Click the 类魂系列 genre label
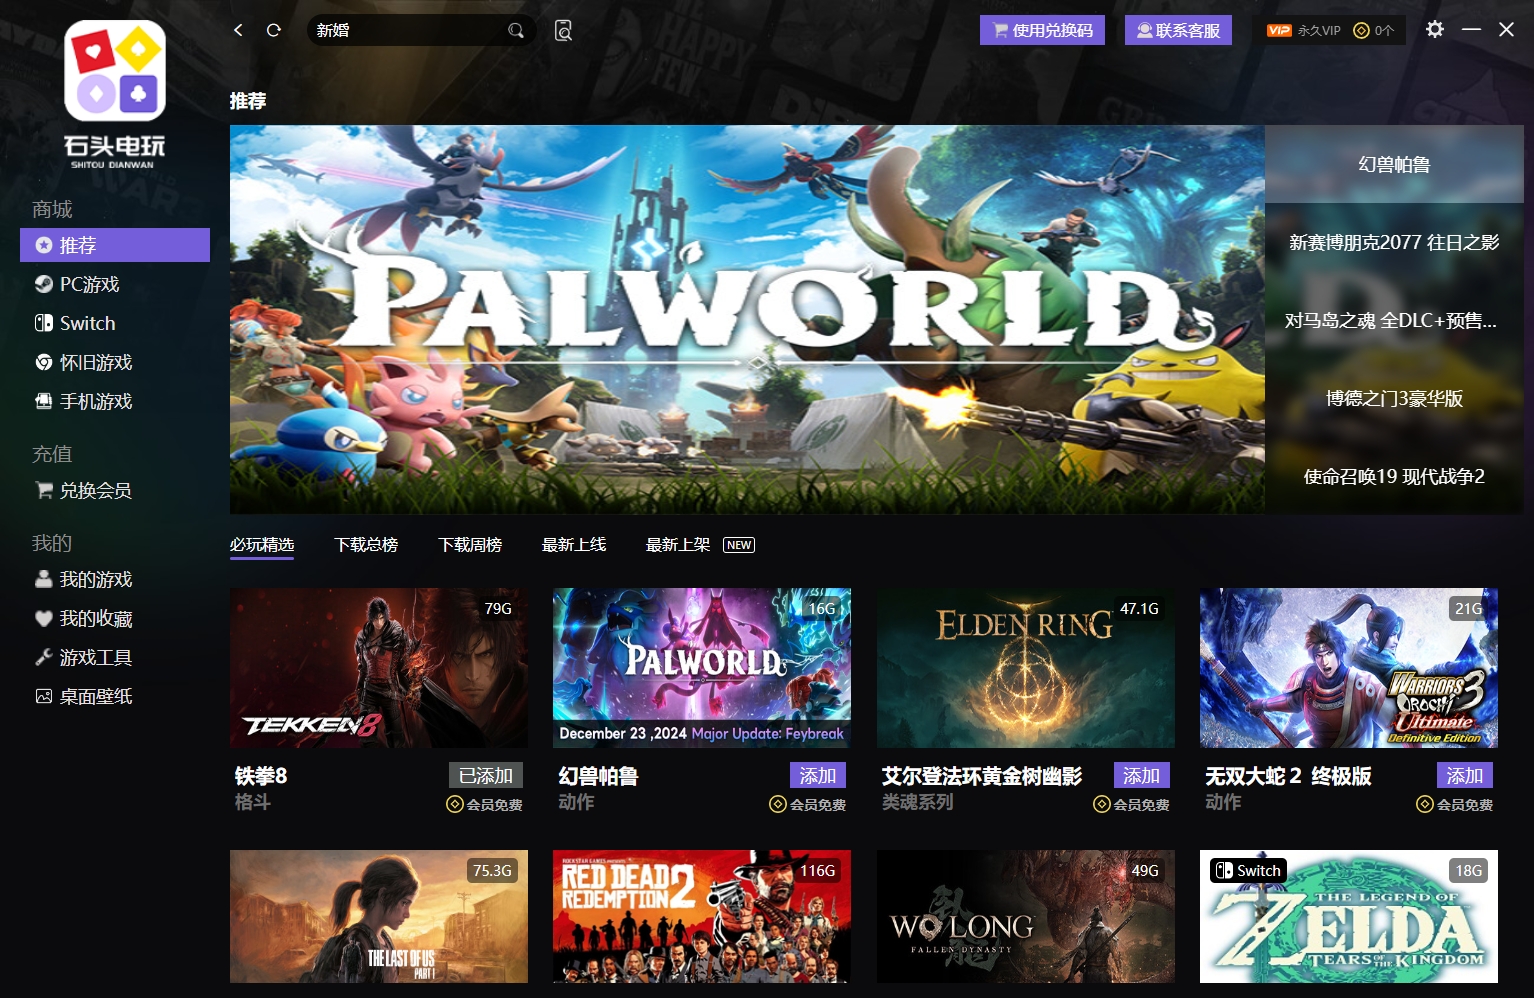Viewport: 1534px width, 998px height. [x=917, y=802]
